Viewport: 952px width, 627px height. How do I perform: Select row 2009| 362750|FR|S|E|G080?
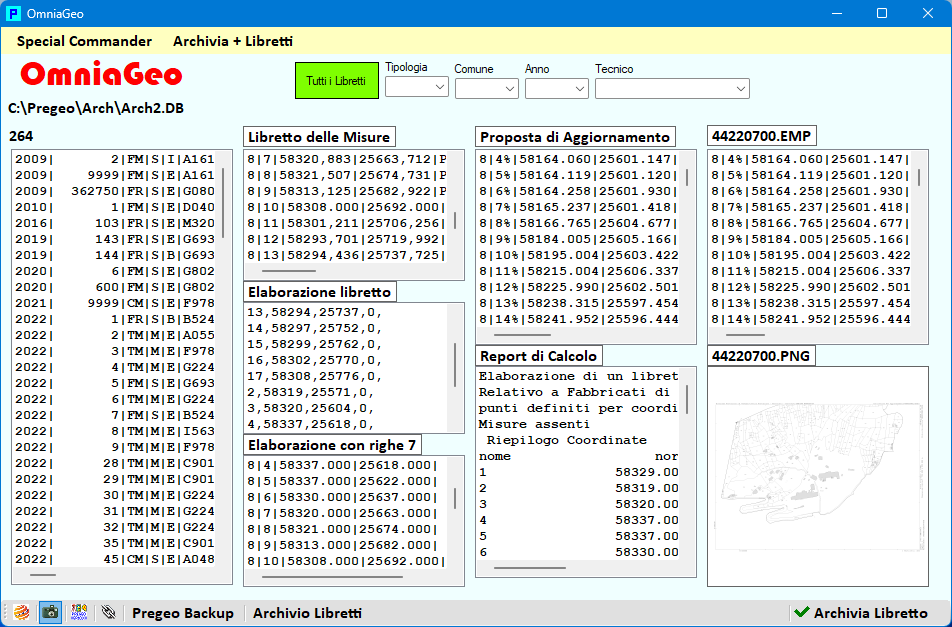(x=115, y=191)
